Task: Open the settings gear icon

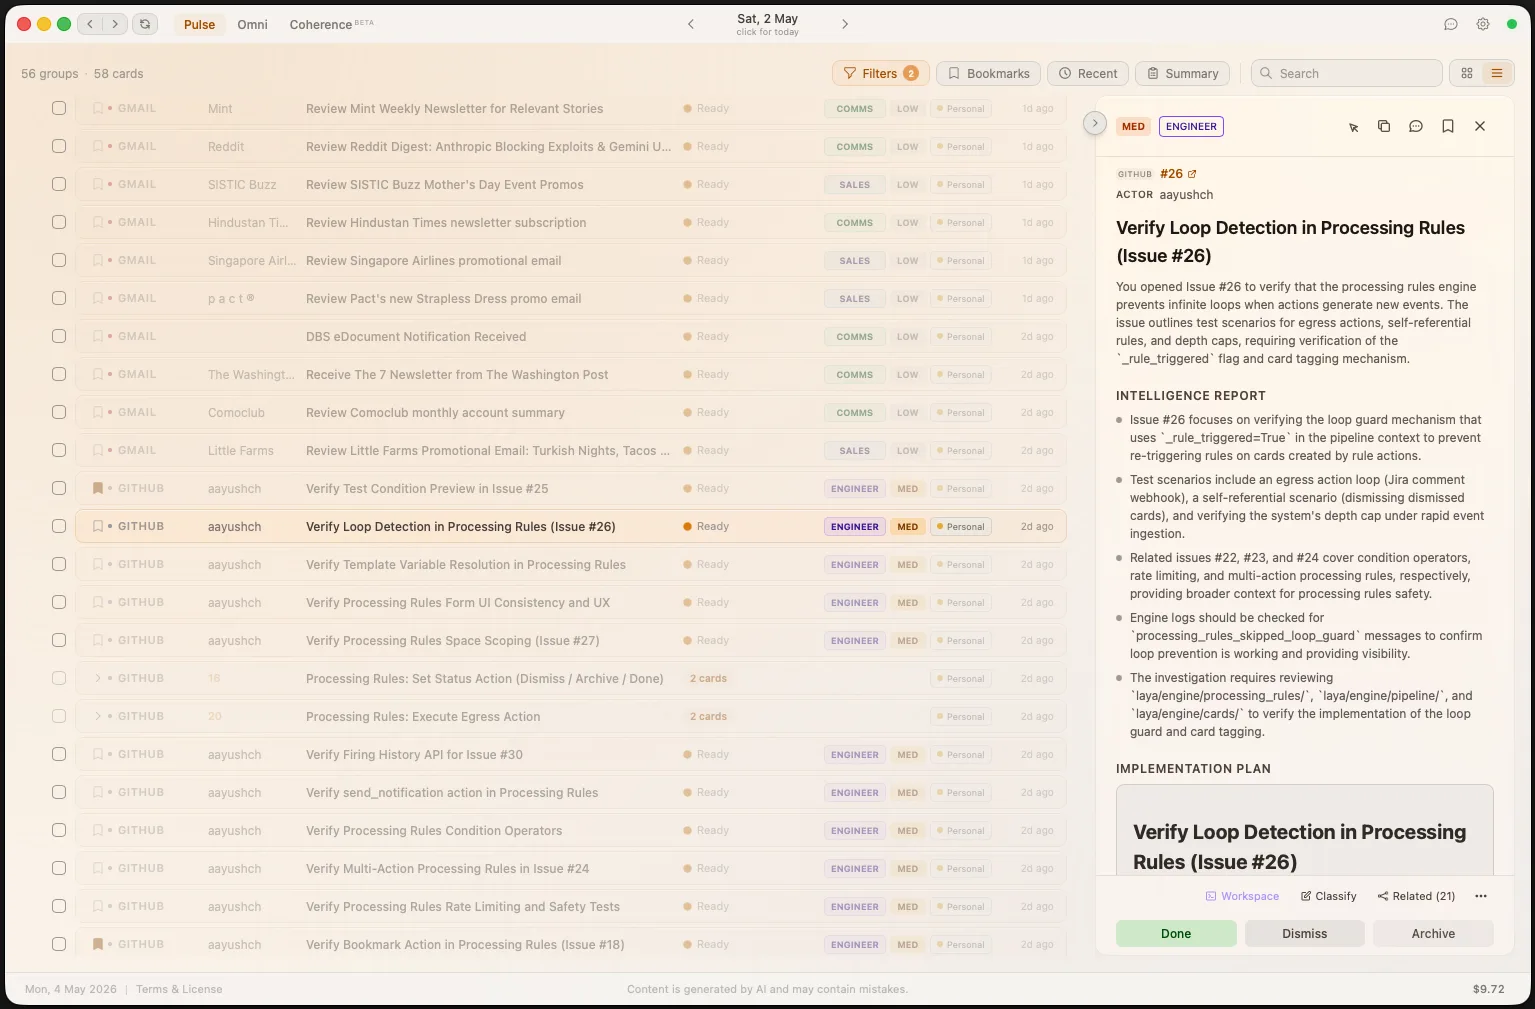Action: (1483, 24)
